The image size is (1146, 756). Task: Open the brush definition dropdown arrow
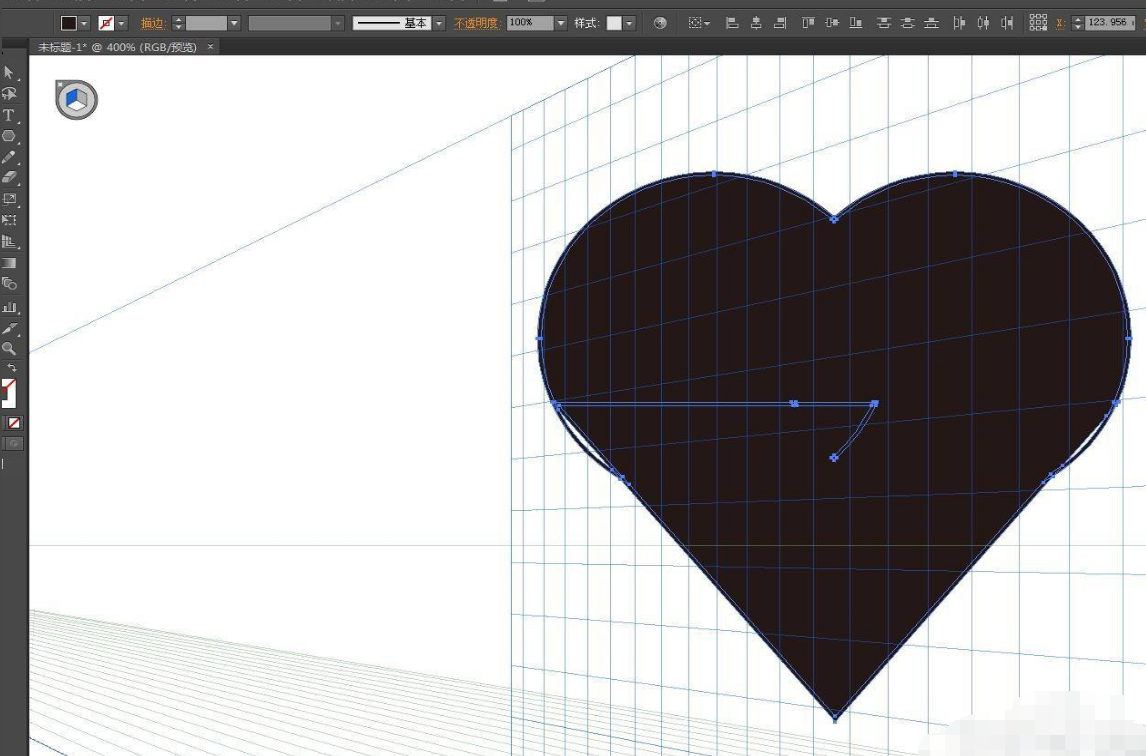(439, 23)
